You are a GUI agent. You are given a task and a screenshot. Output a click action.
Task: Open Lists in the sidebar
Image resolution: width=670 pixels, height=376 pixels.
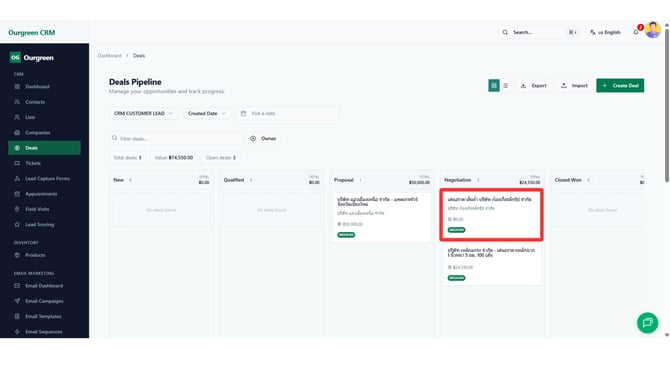tap(30, 117)
